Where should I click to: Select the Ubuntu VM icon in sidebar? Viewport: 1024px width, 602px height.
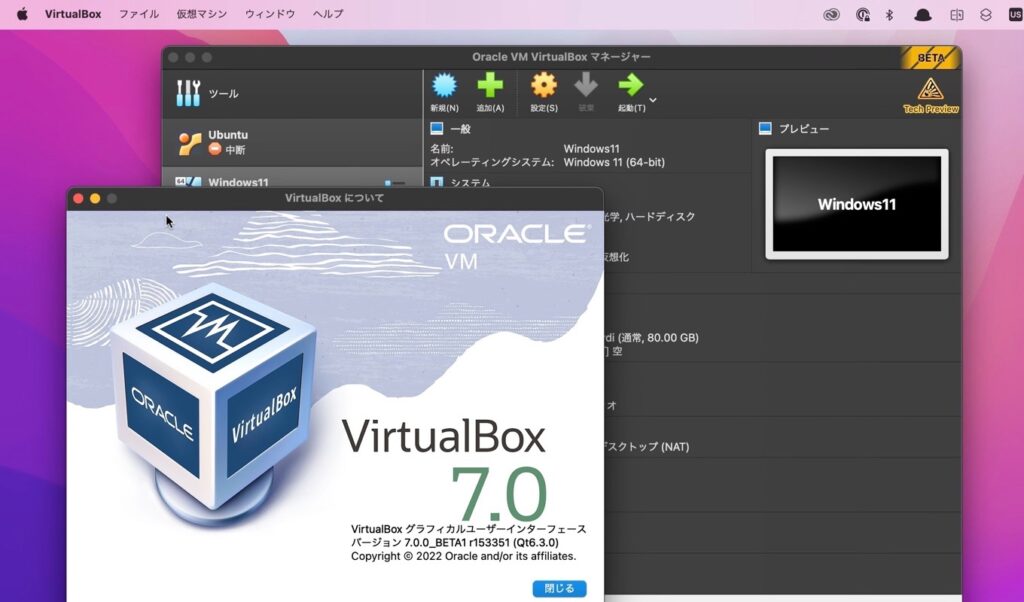(189, 140)
